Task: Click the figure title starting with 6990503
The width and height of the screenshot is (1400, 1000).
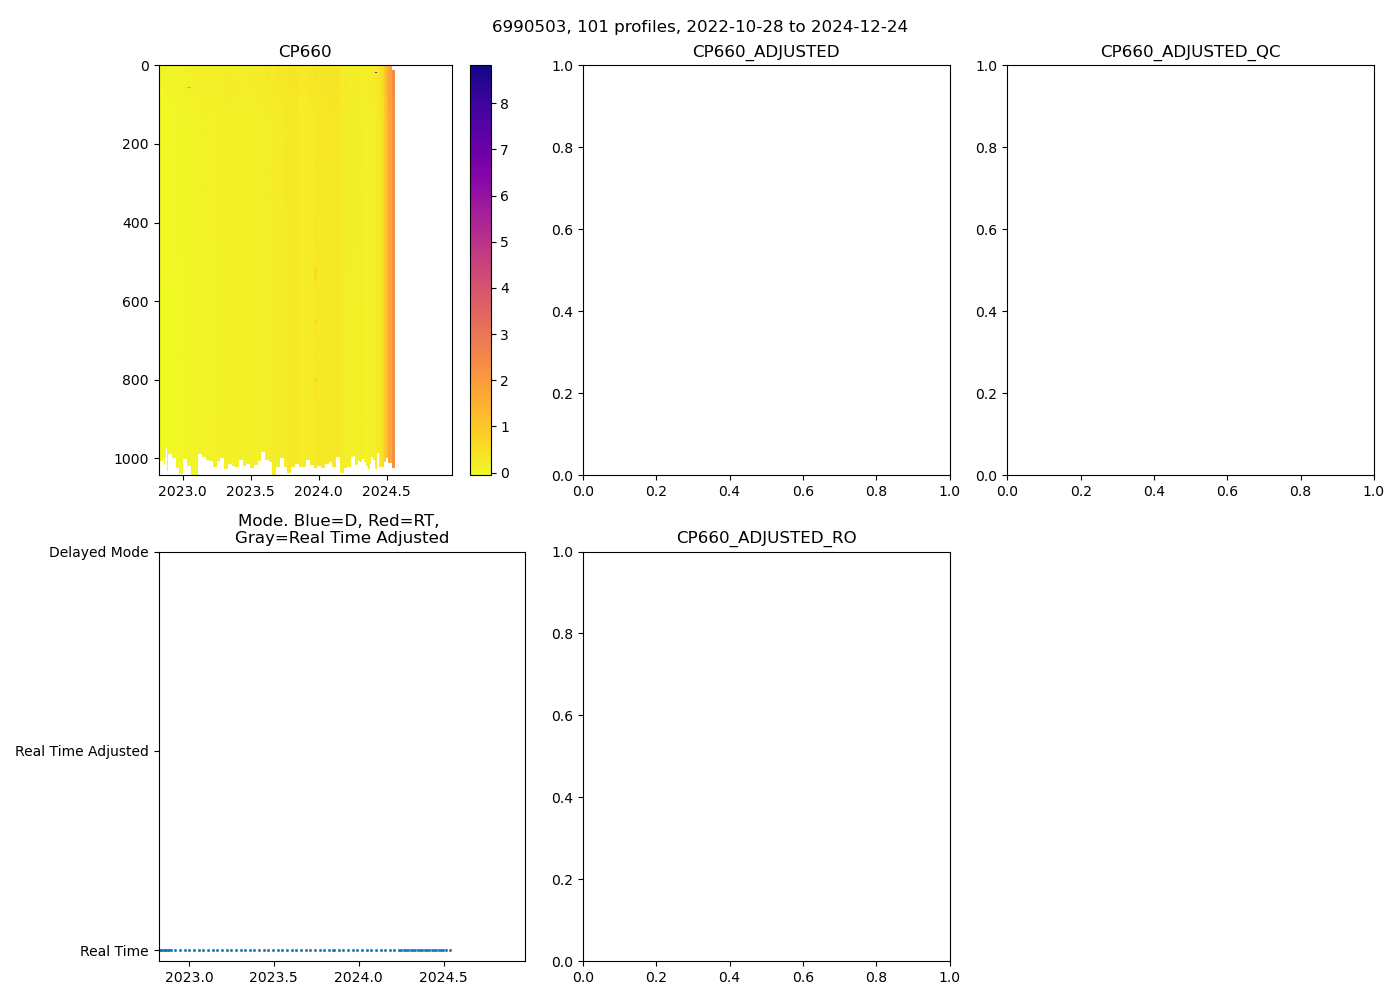Action: [x=699, y=26]
